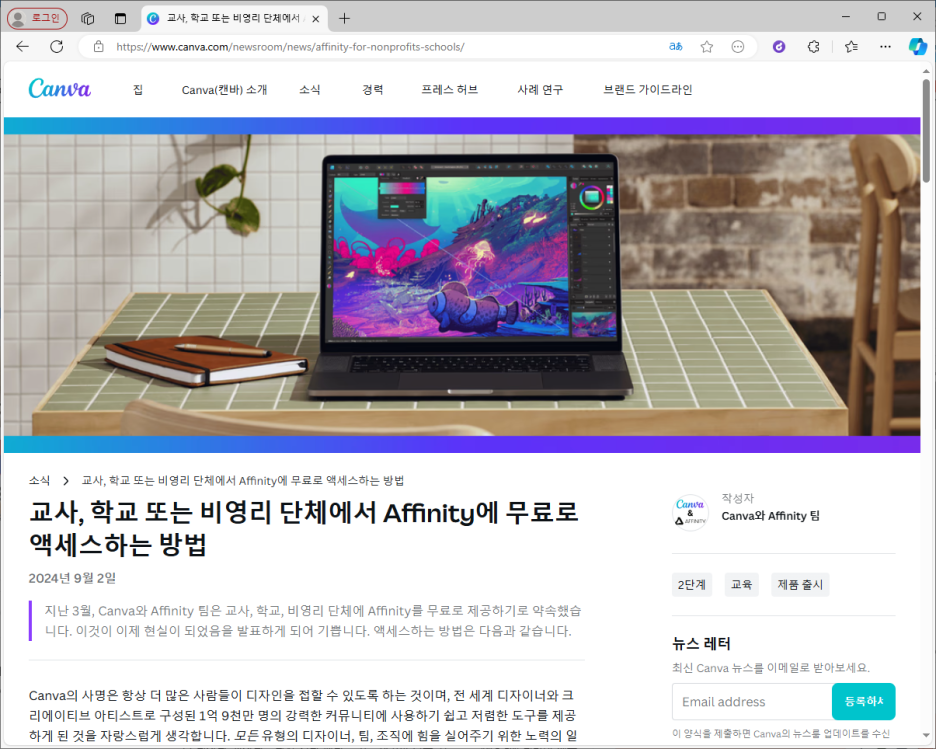Viewport: 936px width, 749px height.
Task: Click the newsletter 등록하기 button
Action: 864,701
